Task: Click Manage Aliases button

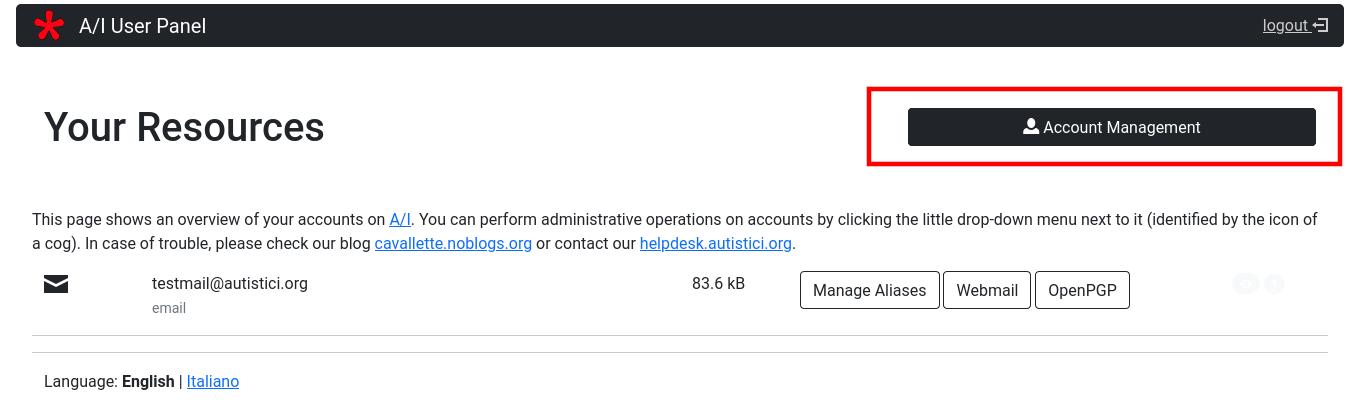Action: (x=869, y=290)
